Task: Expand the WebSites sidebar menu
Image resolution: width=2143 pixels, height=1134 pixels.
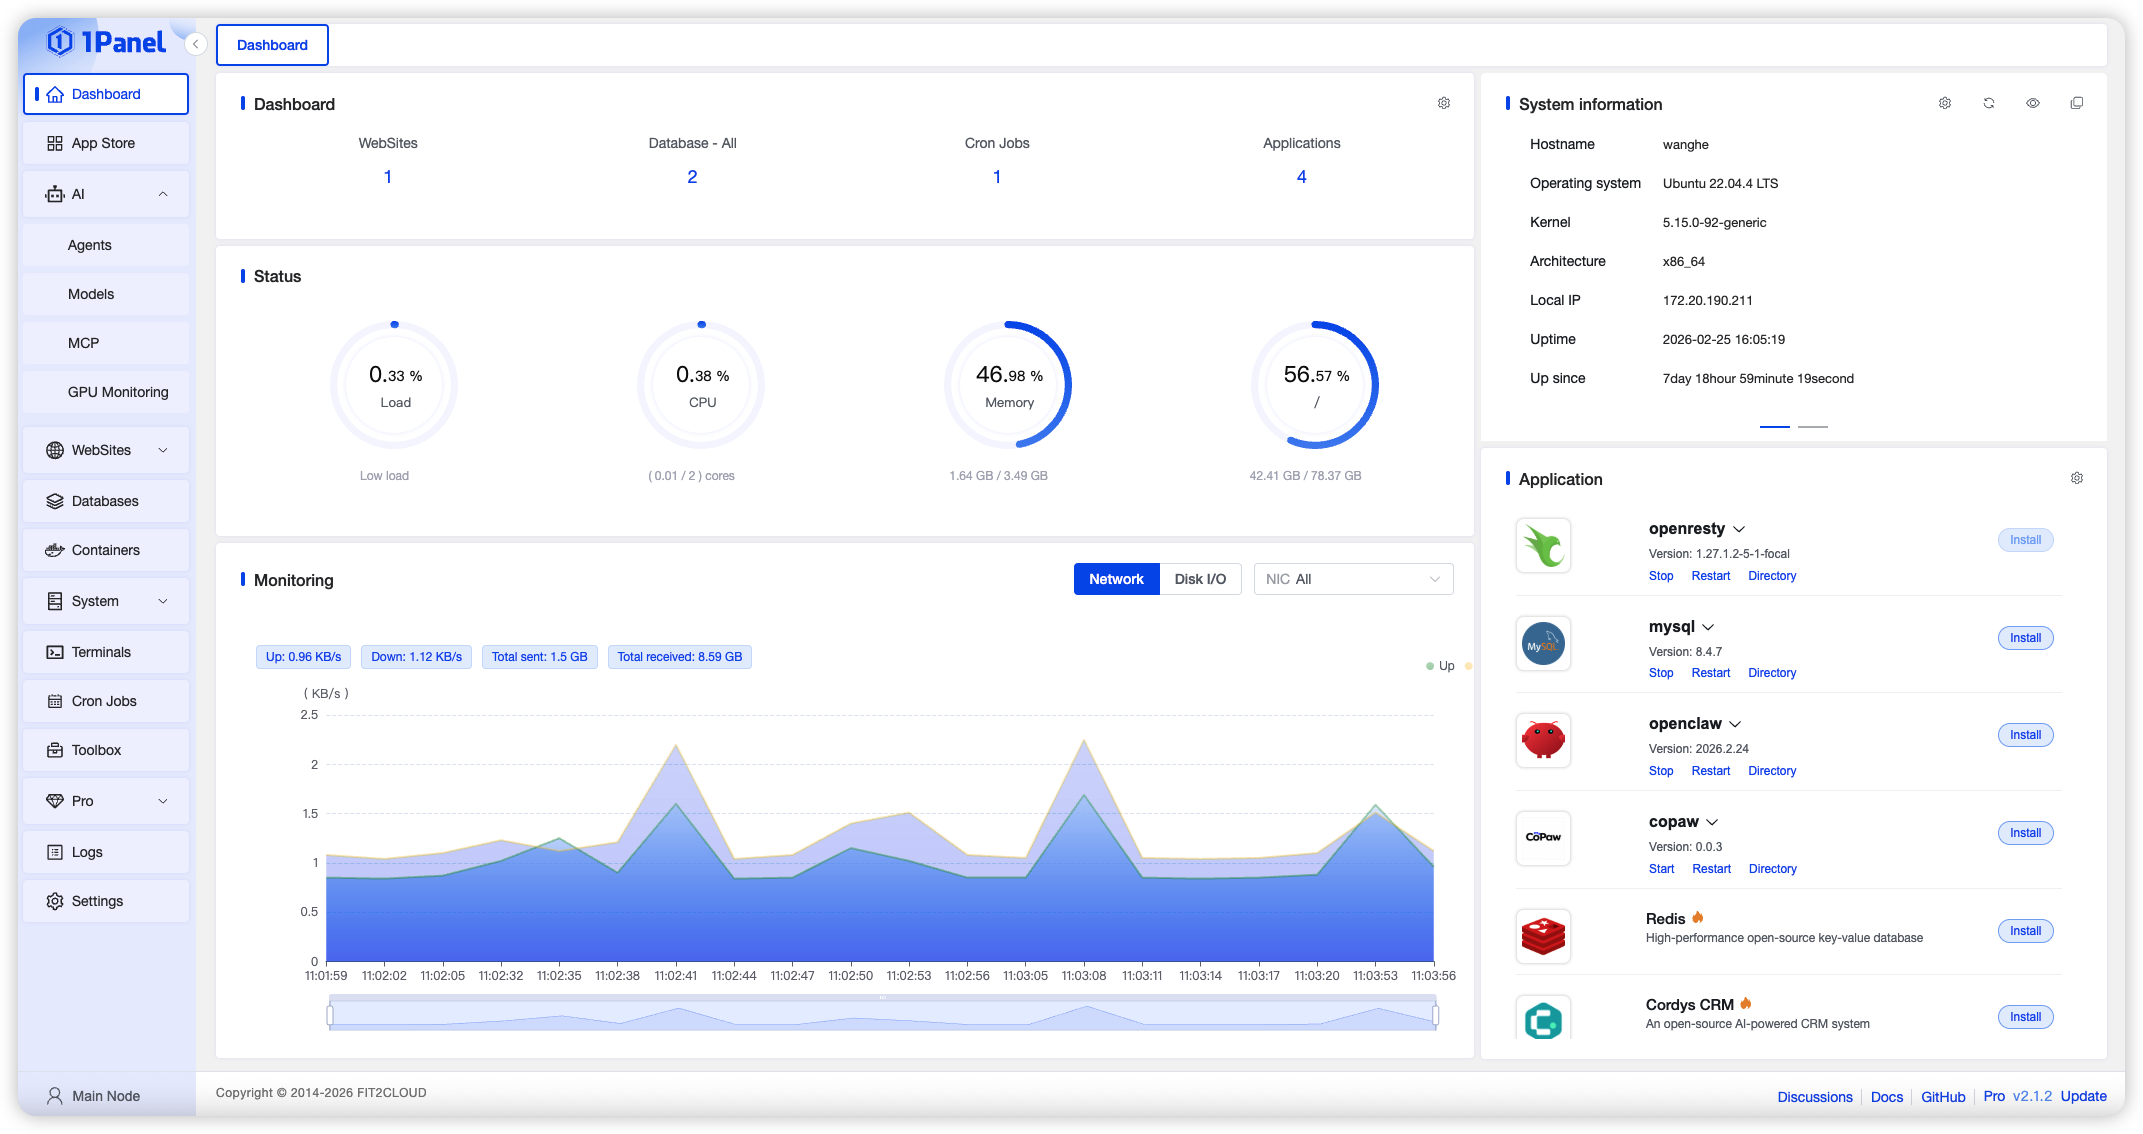Action: coord(163,450)
